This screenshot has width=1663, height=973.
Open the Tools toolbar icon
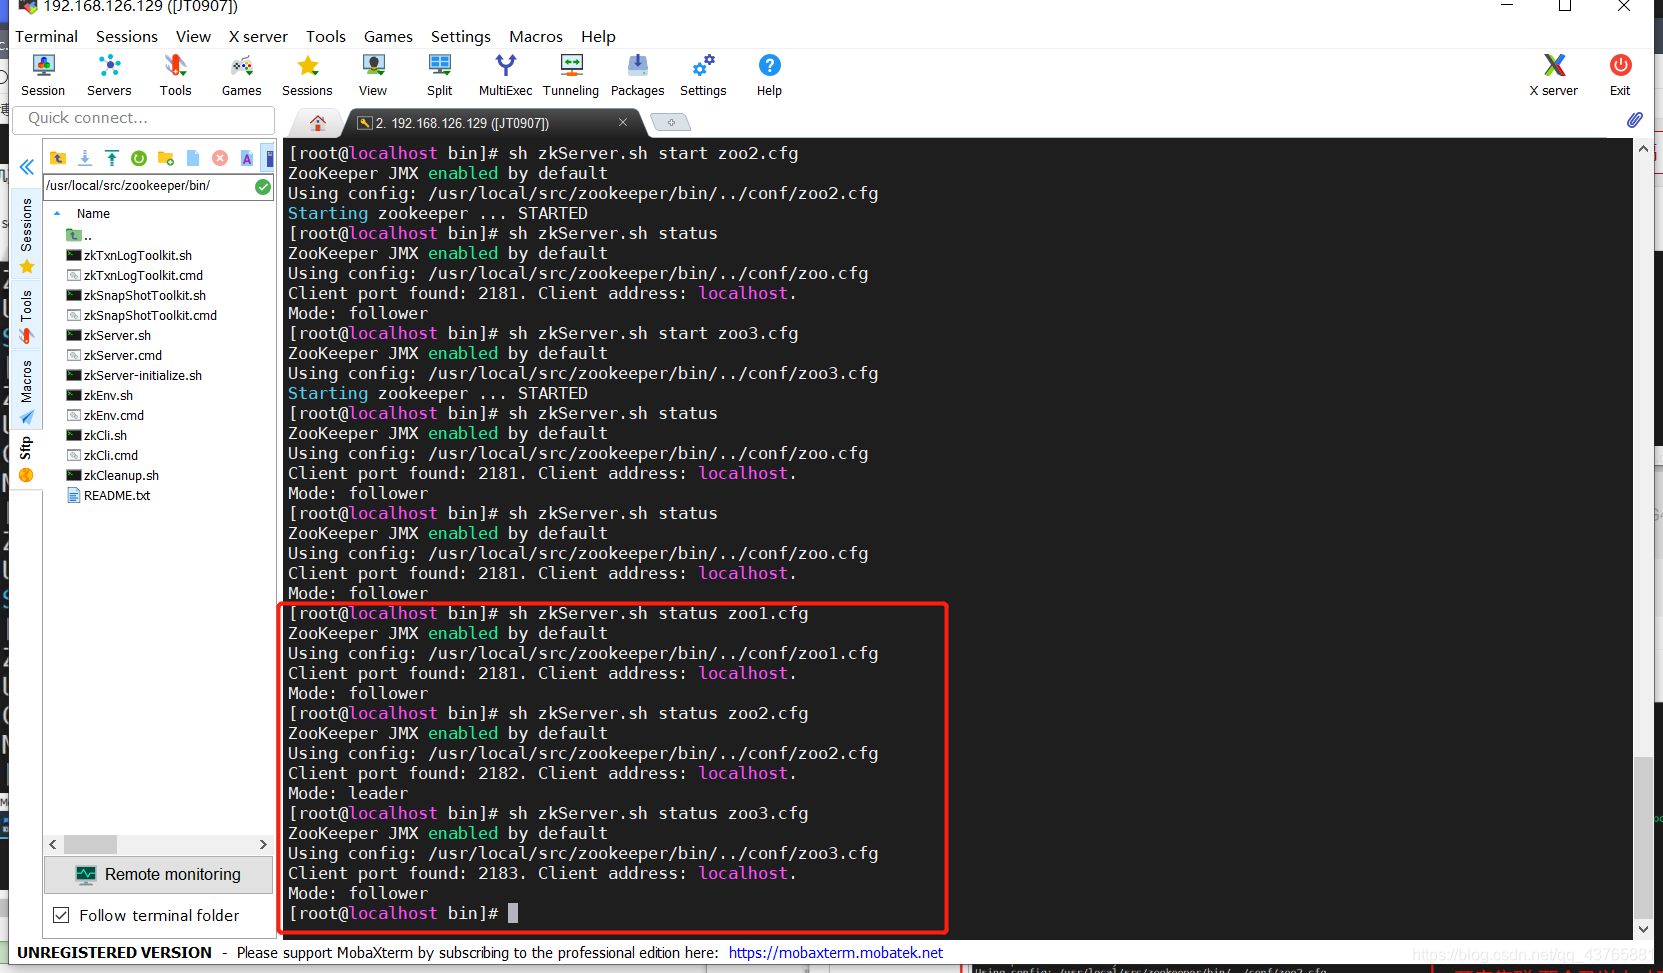click(175, 75)
